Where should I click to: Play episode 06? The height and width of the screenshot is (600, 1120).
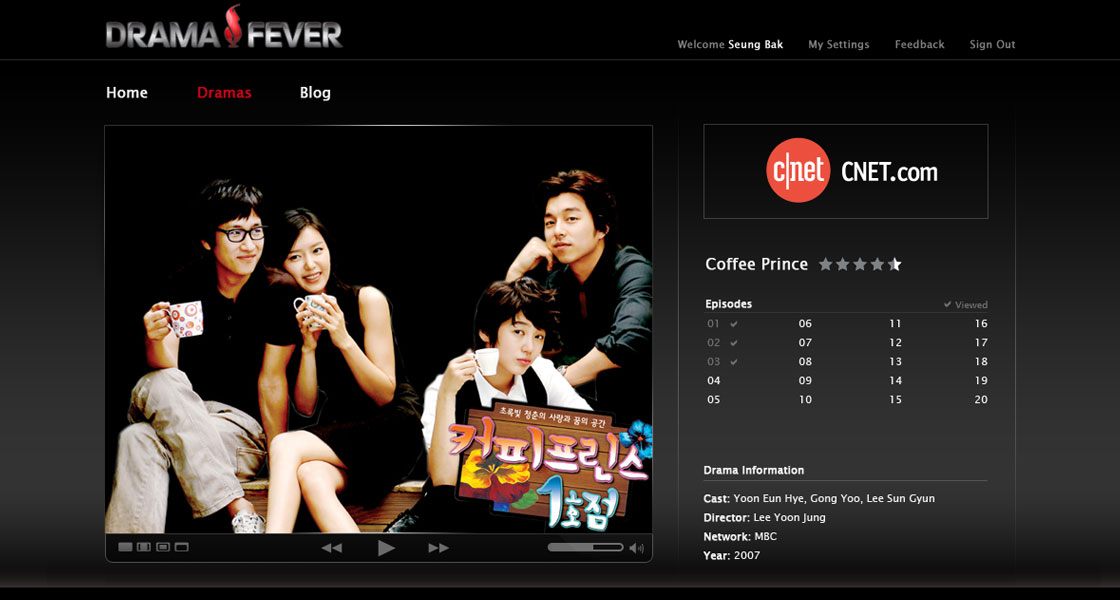coord(805,324)
